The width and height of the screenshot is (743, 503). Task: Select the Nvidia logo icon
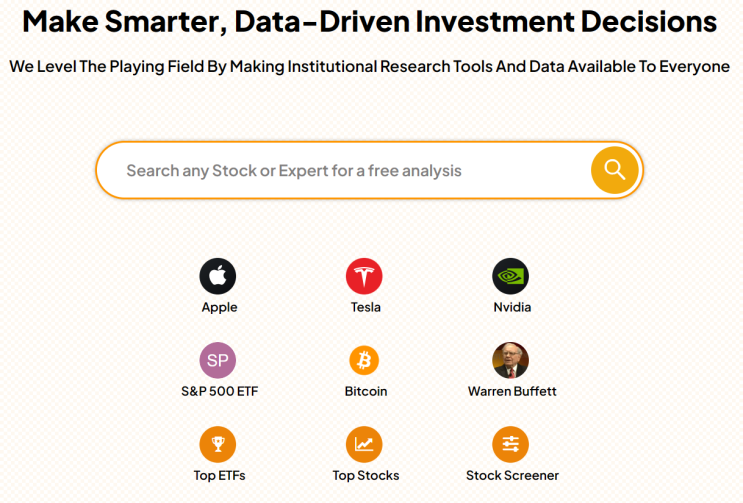click(x=510, y=276)
